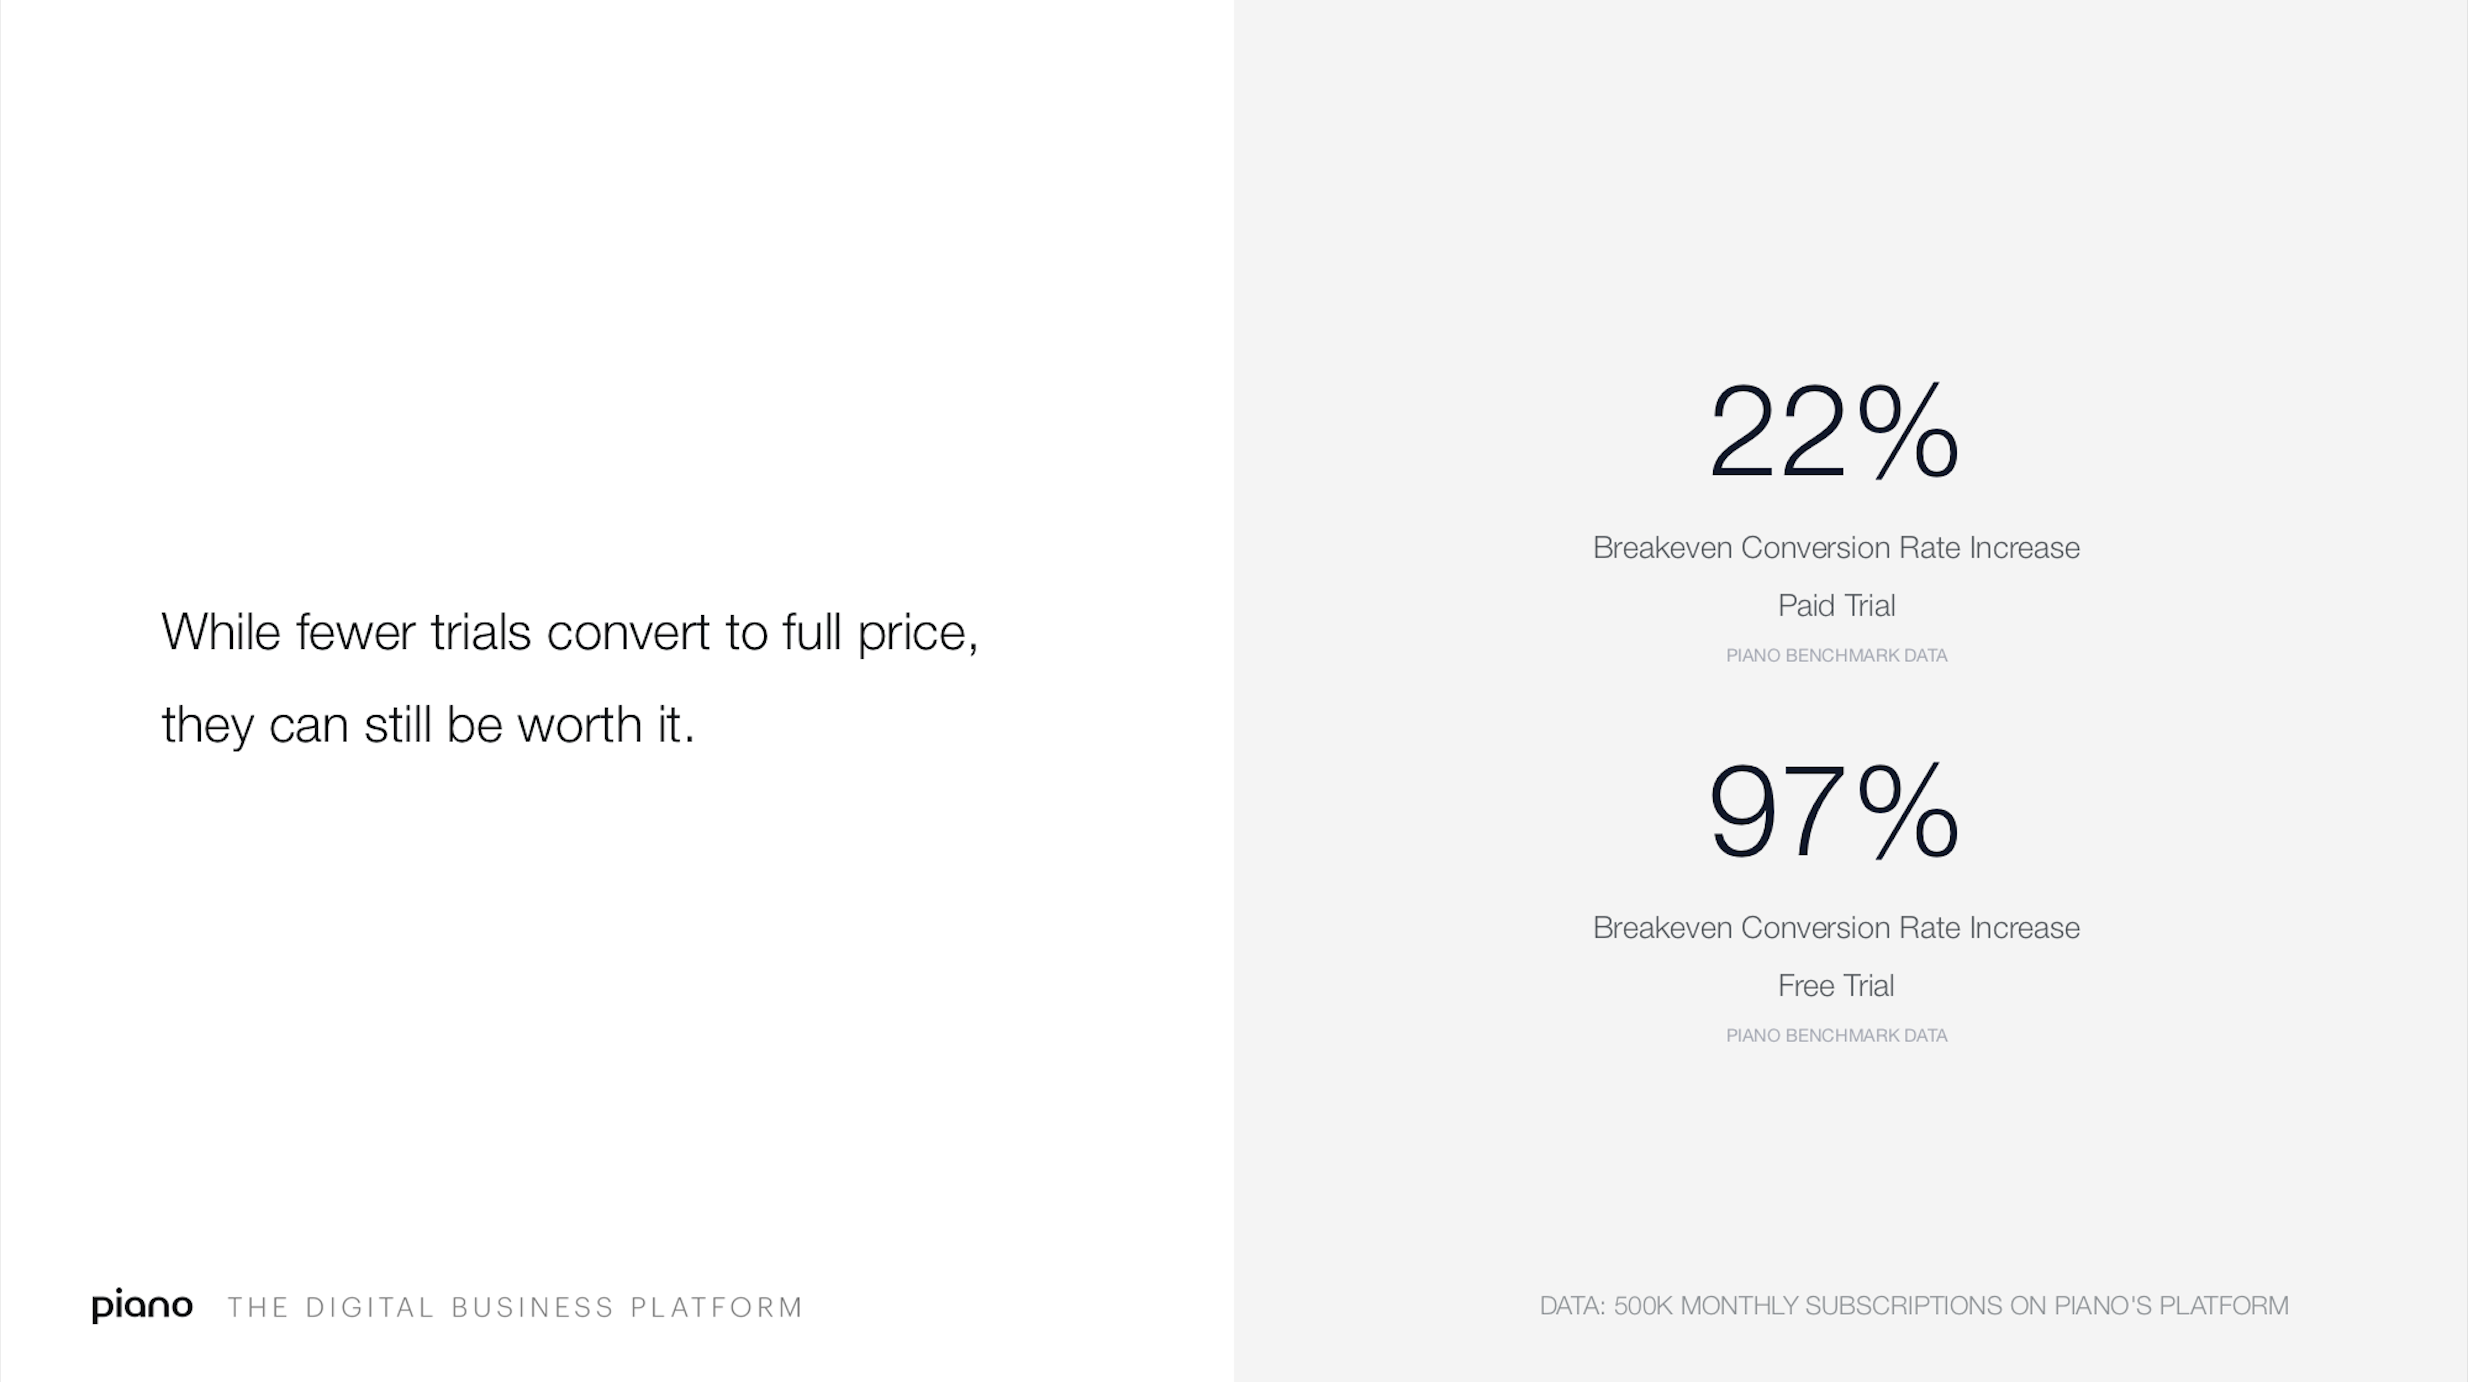The height and width of the screenshot is (1382, 2468).
Task: Select the Breakeven Conversion label above Paid Trial
Action: pyautogui.click(x=1836, y=548)
